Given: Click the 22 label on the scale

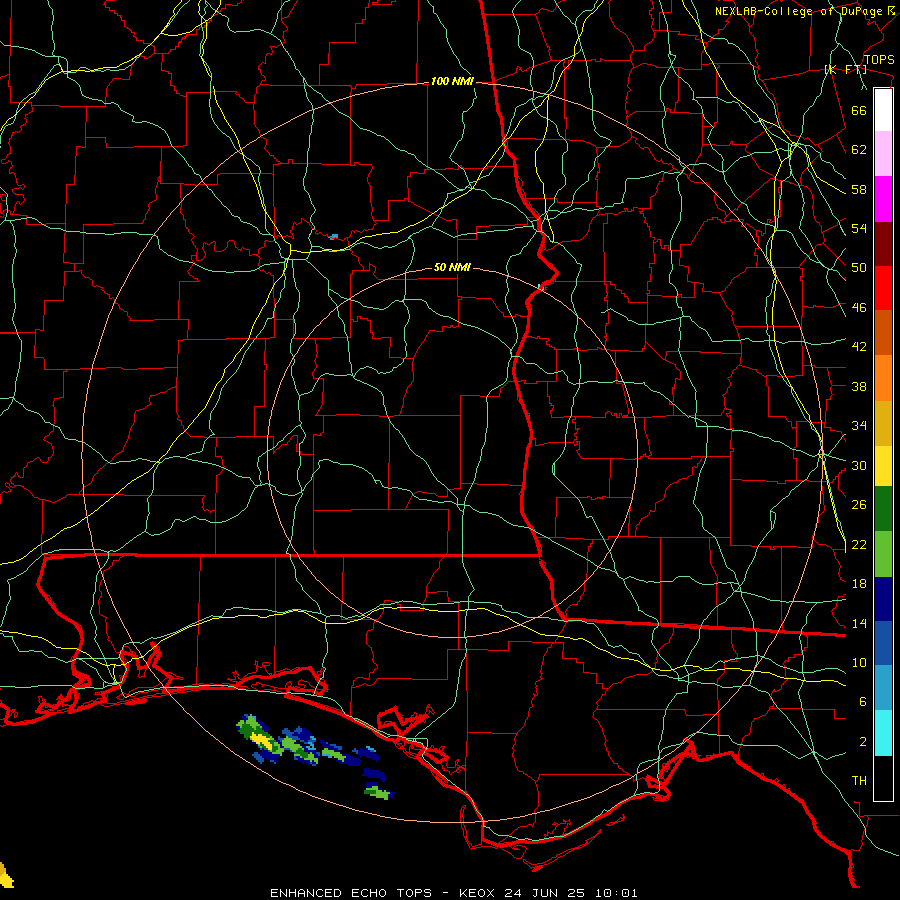Looking at the screenshot, I should tap(859, 544).
